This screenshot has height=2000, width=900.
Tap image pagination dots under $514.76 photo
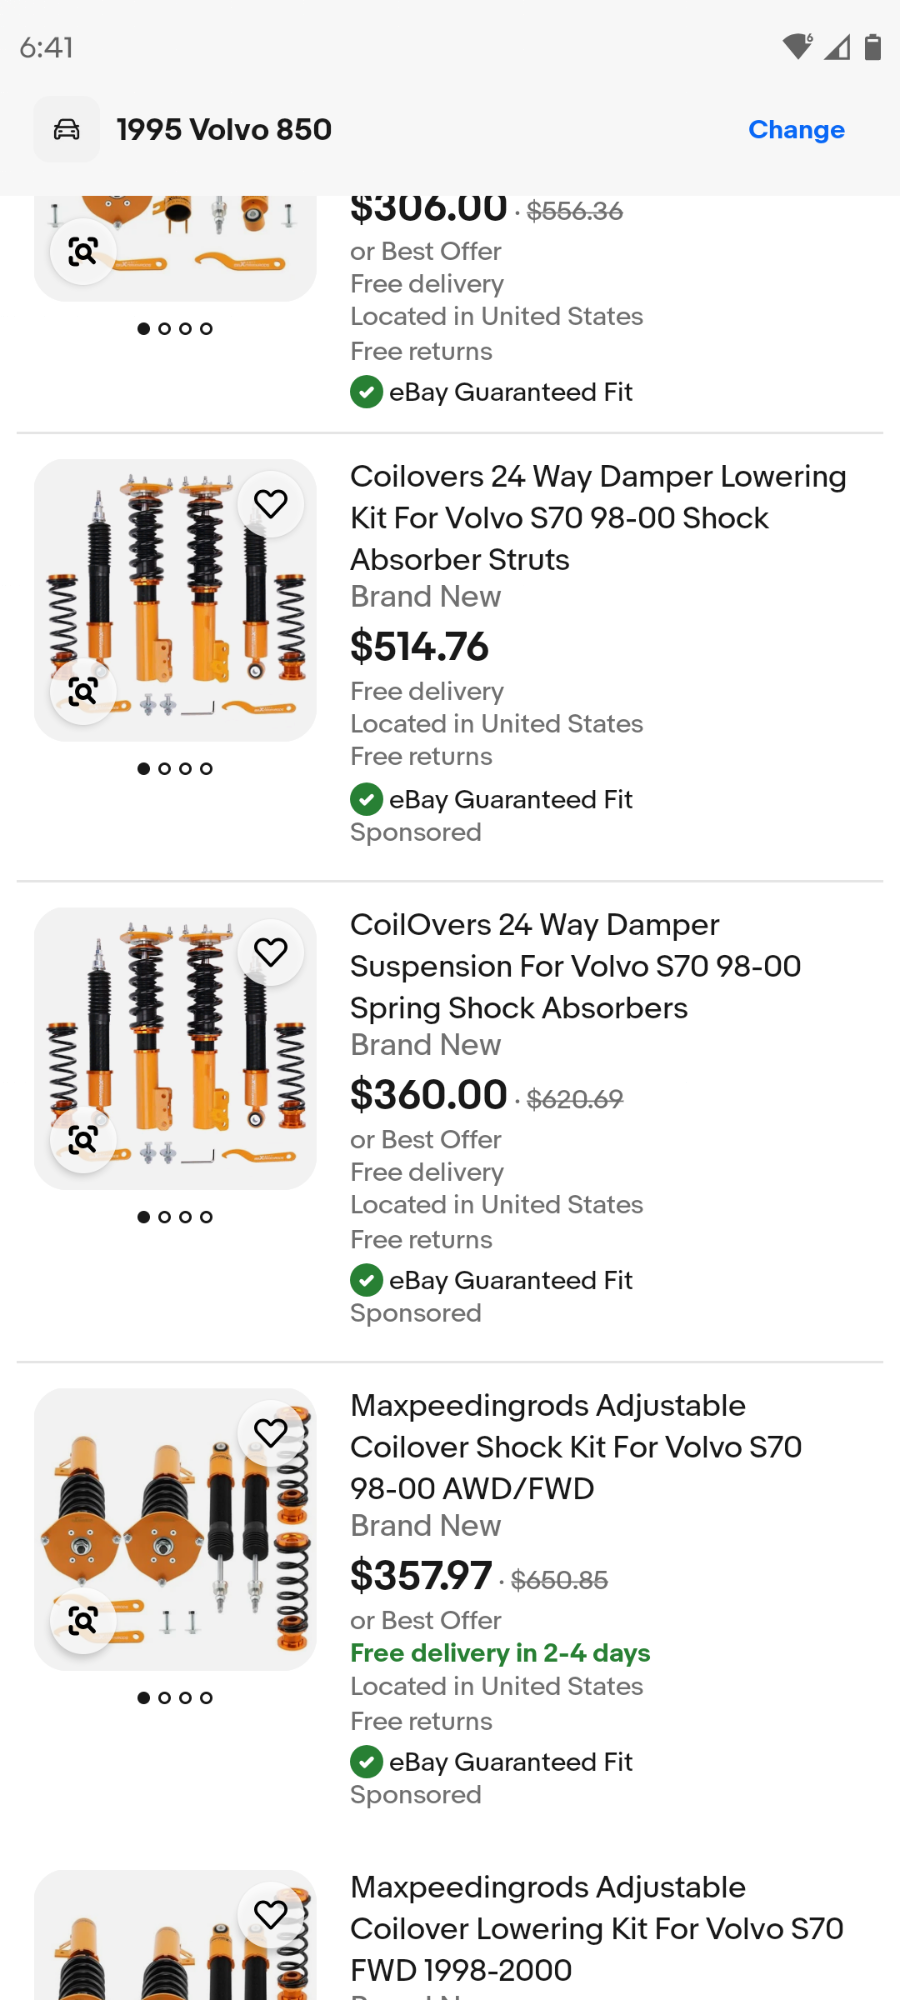coord(175,769)
